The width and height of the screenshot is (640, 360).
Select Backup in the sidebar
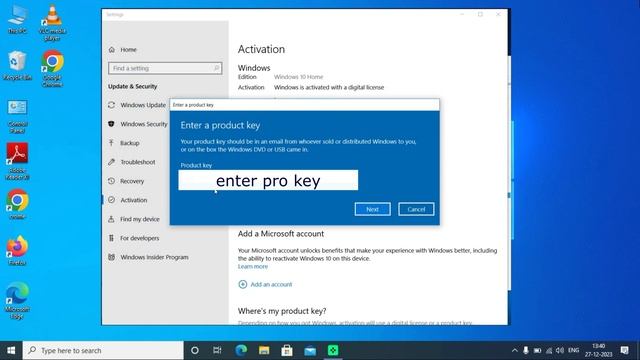(129, 143)
